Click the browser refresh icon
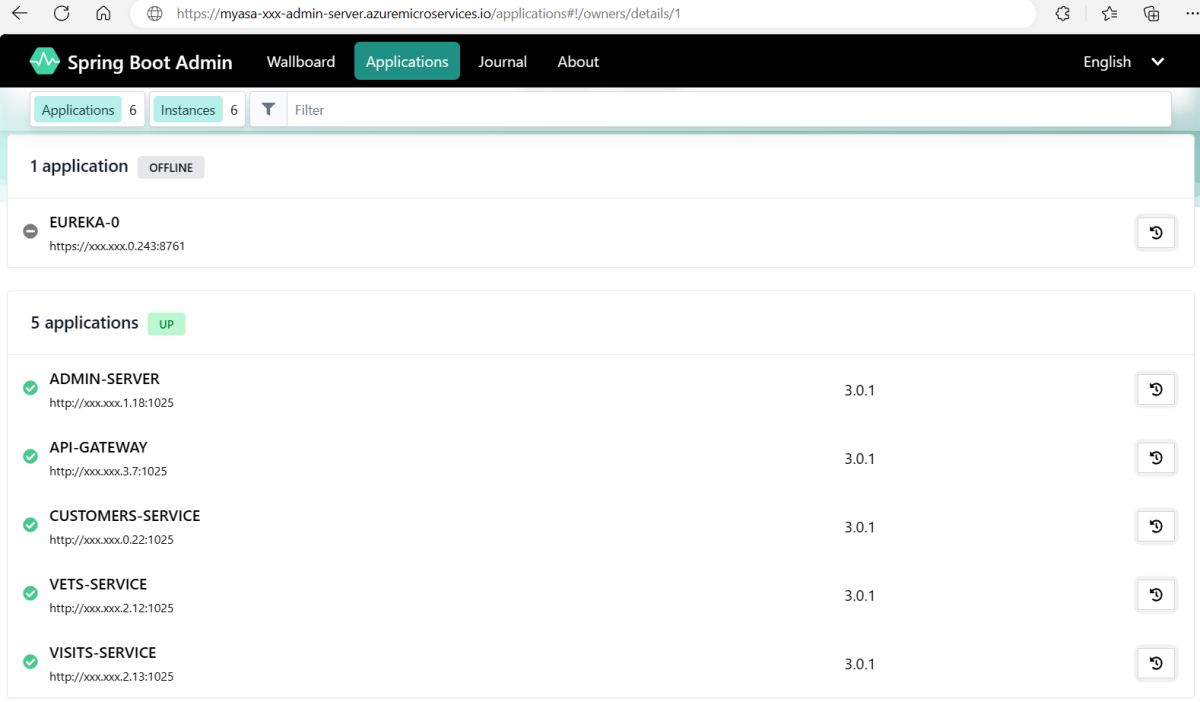The width and height of the screenshot is (1200, 702). (62, 14)
